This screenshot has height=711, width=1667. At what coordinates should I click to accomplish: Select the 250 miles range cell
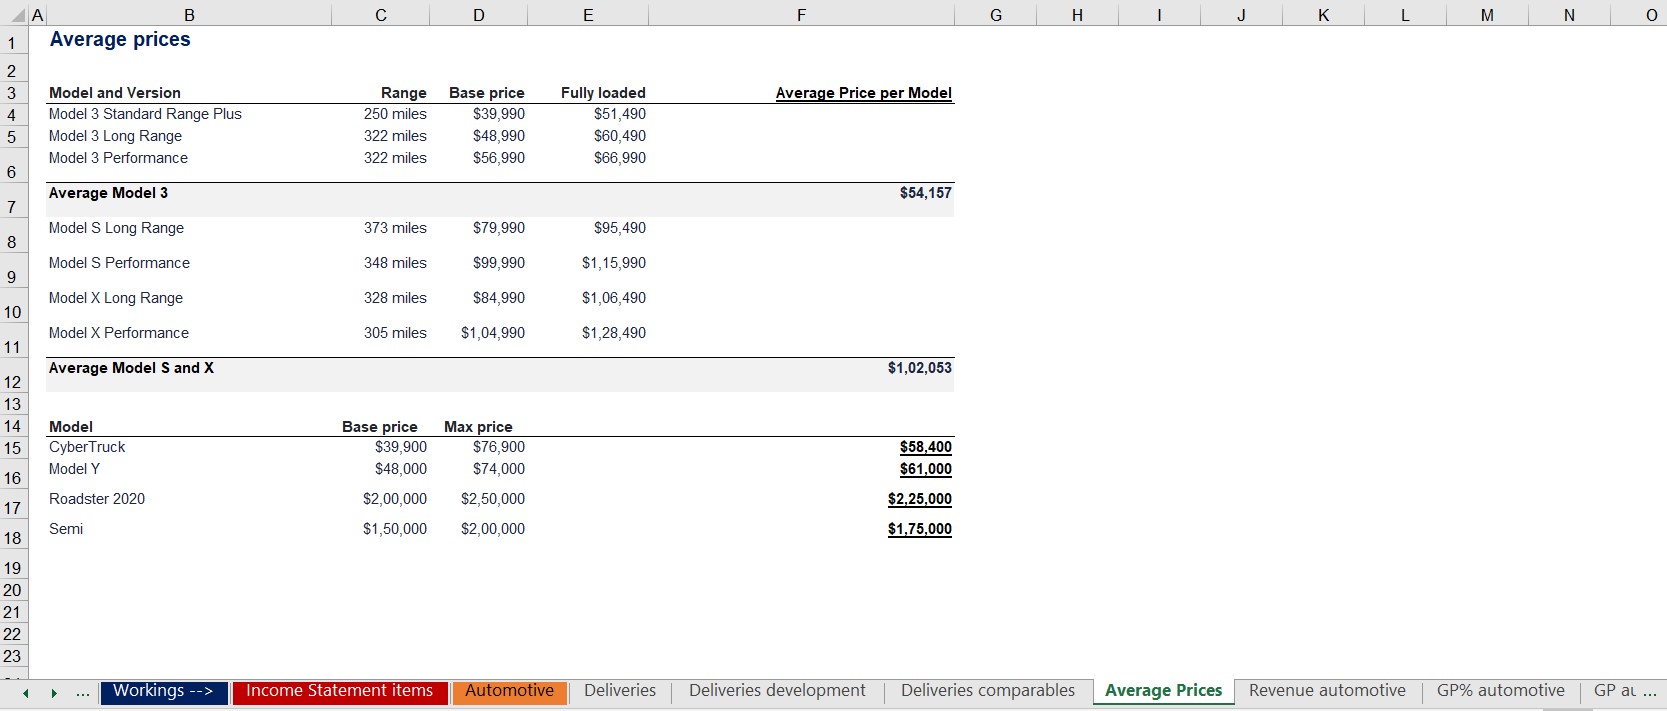(x=395, y=114)
